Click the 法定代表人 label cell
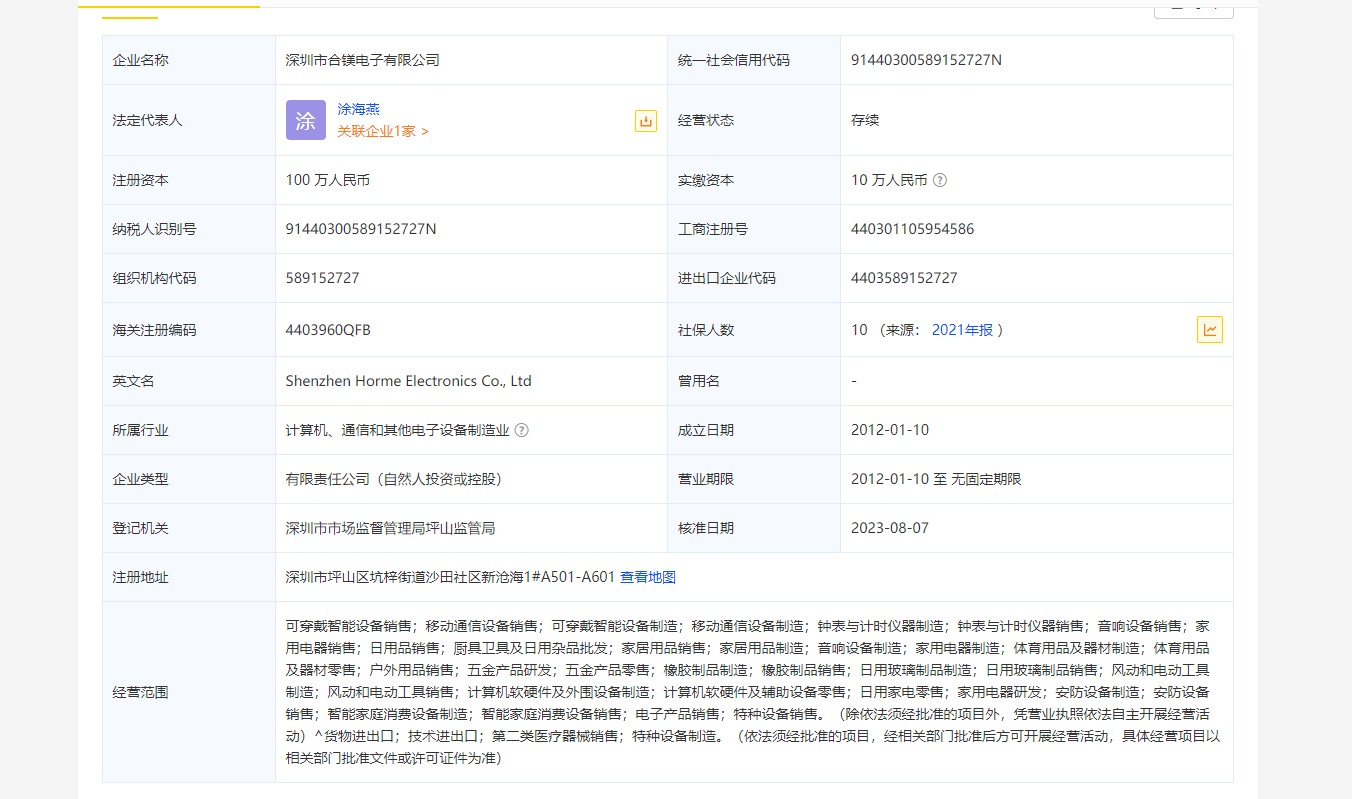 click(189, 120)
